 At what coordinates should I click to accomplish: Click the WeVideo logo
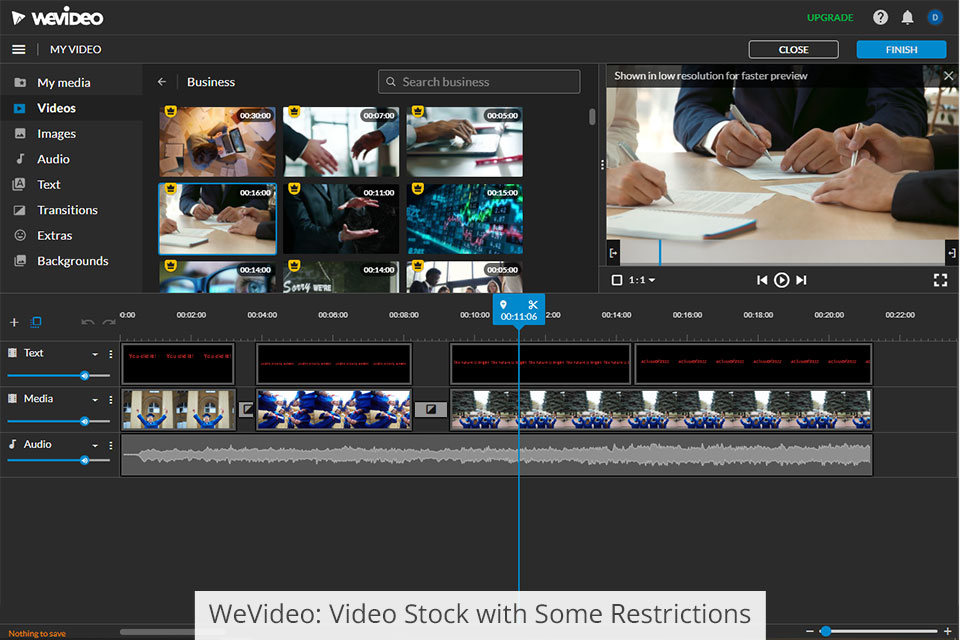click(58, 18)
